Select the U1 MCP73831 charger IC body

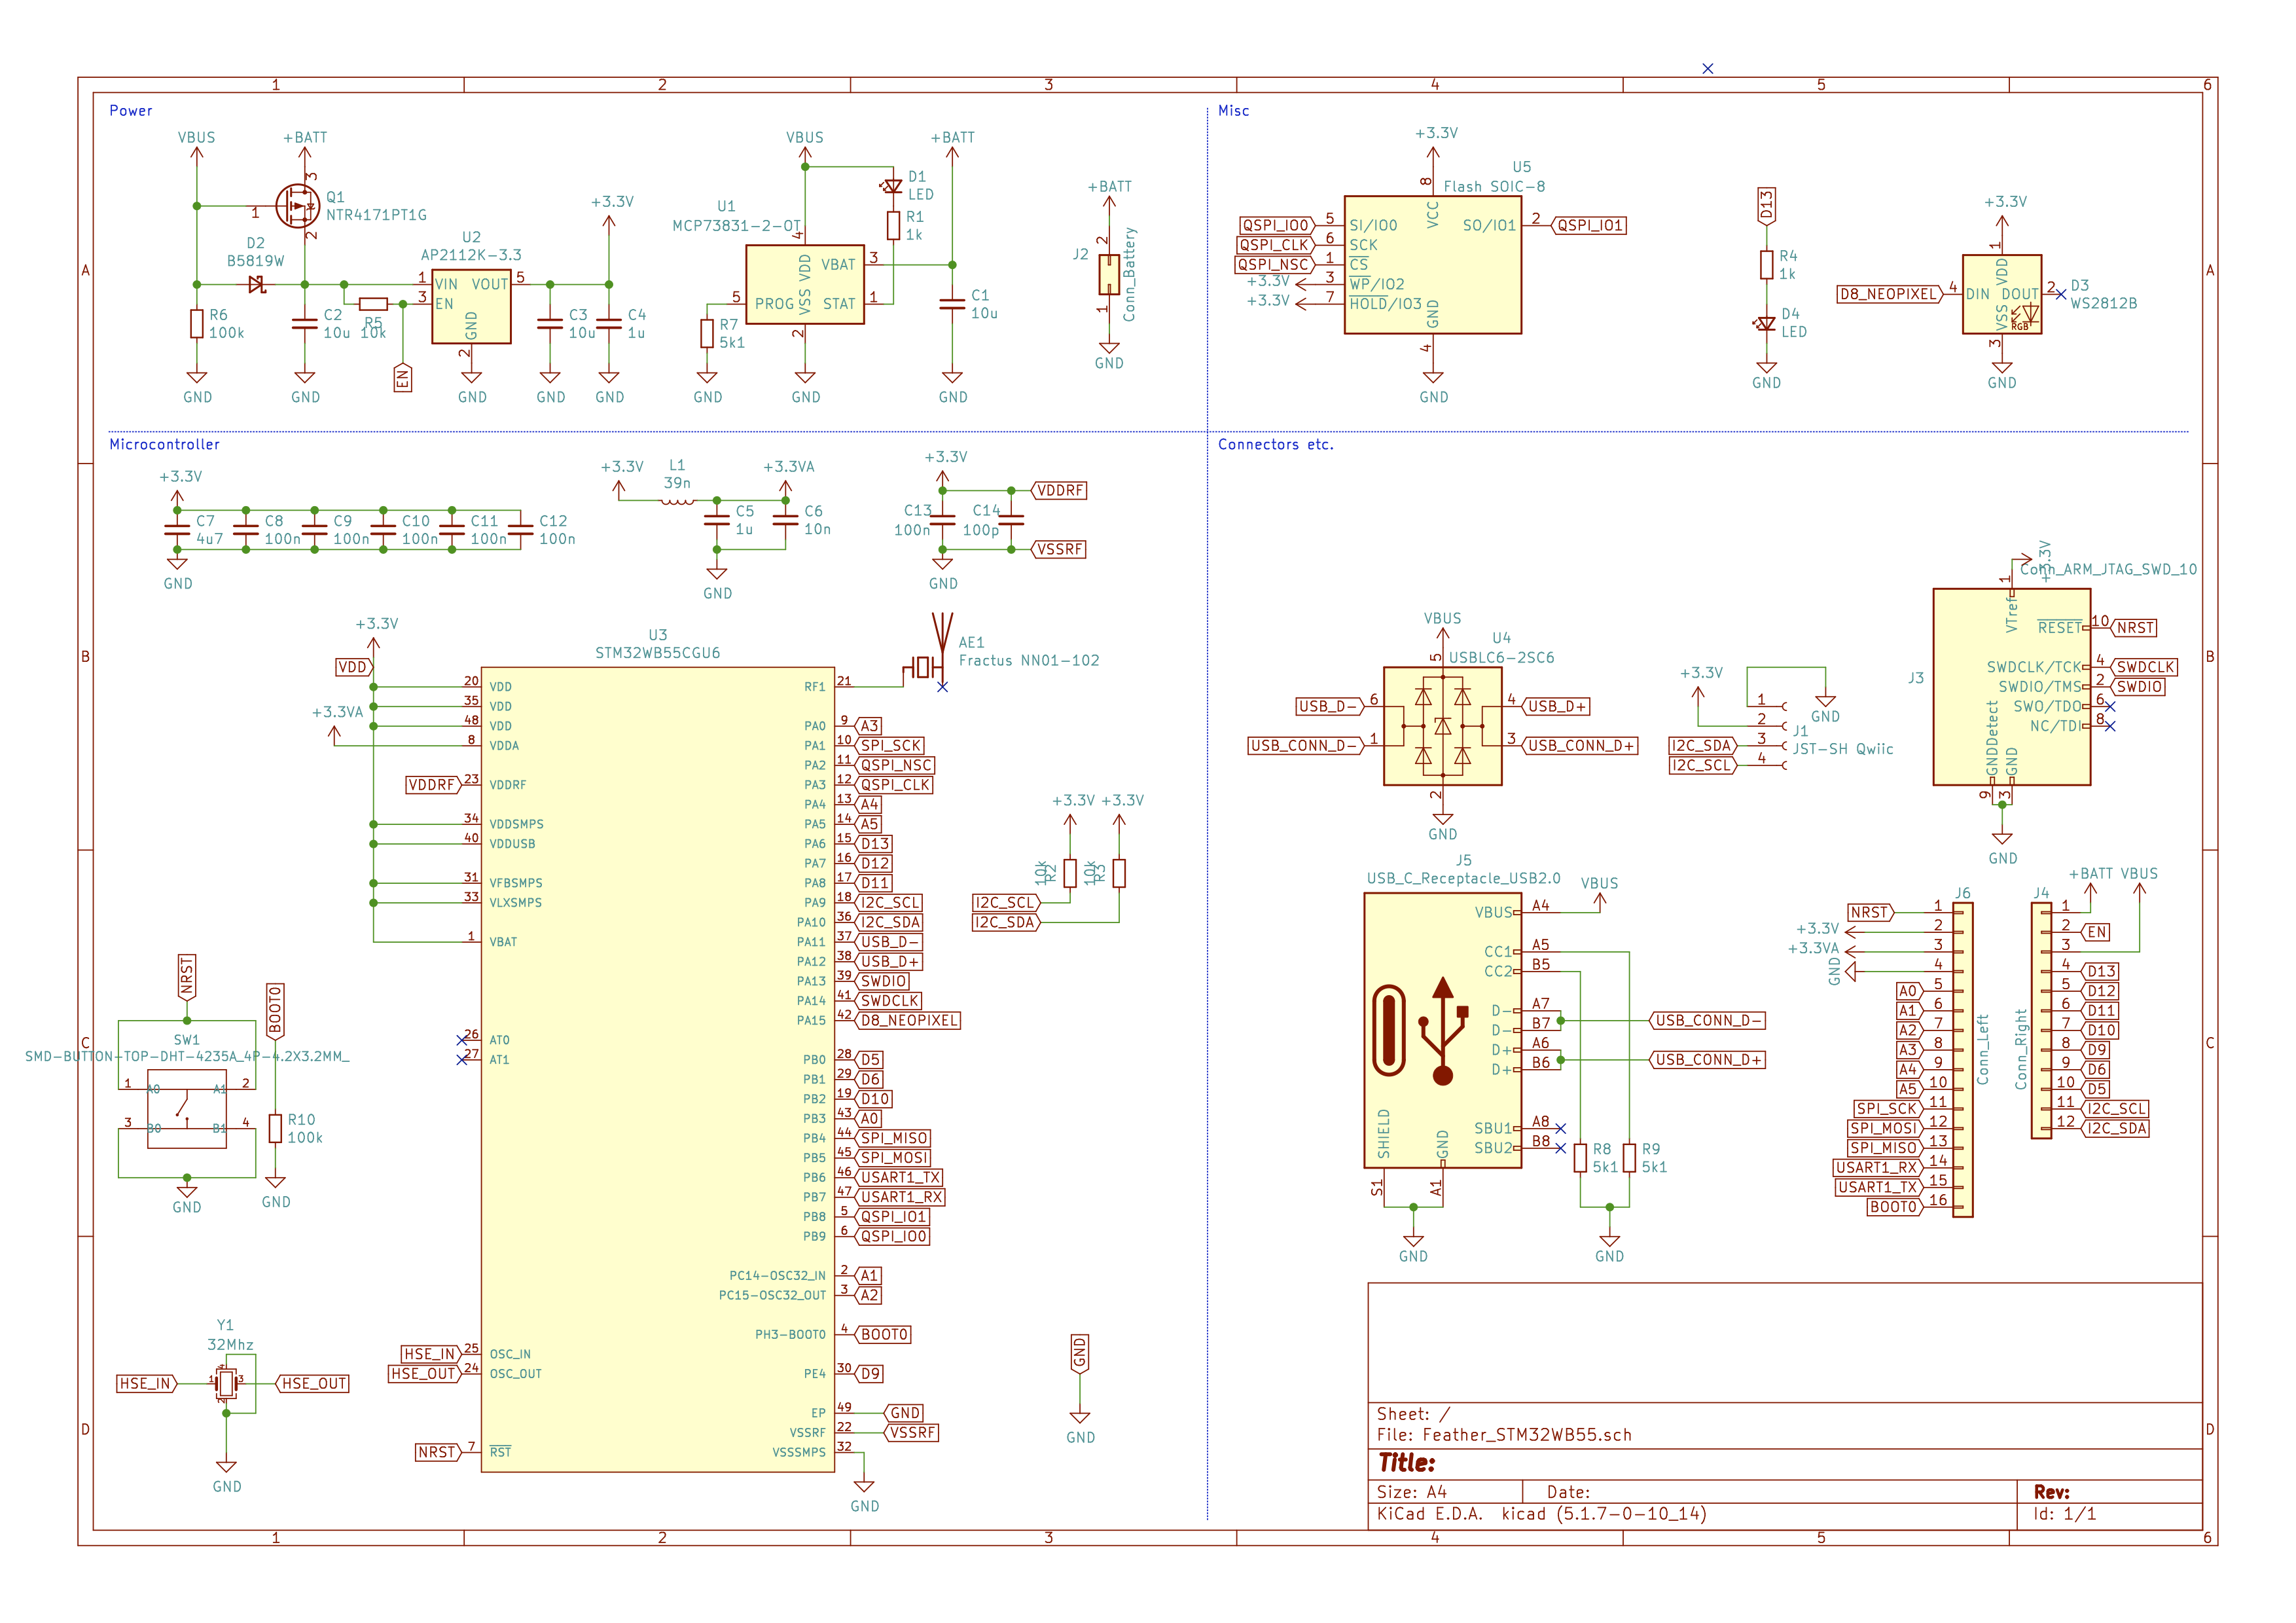pyautogui.click(x=805, y=285)
